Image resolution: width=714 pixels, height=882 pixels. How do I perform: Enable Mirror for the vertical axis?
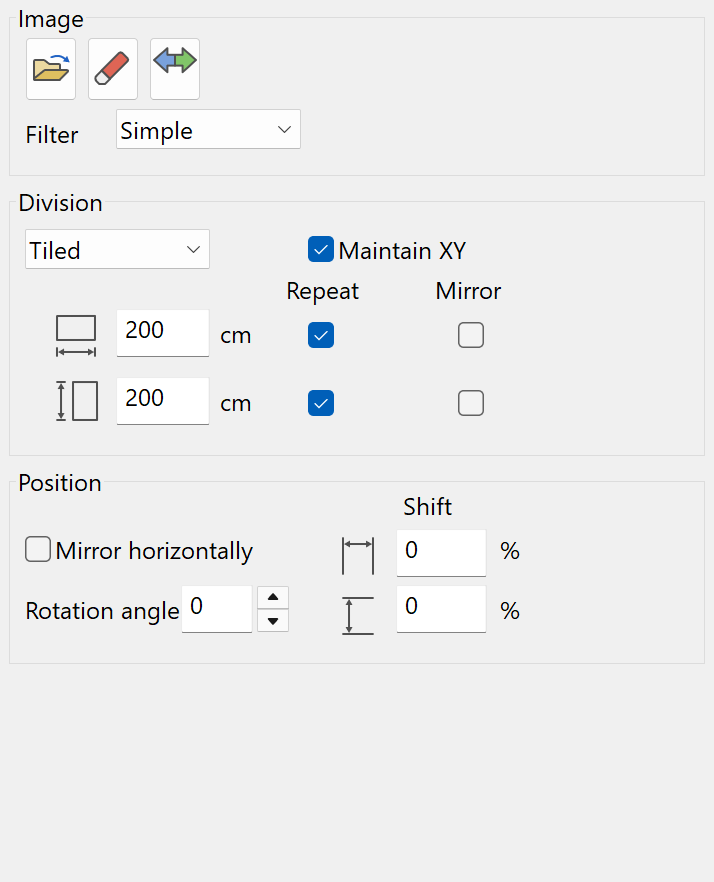[471, 402]
